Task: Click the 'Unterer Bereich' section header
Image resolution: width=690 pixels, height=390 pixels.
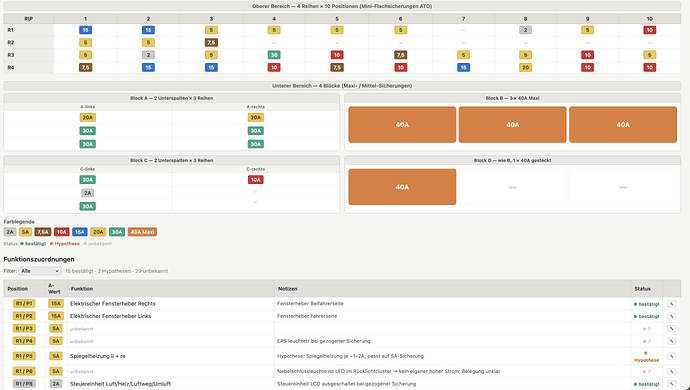Action: pos(342,86)
